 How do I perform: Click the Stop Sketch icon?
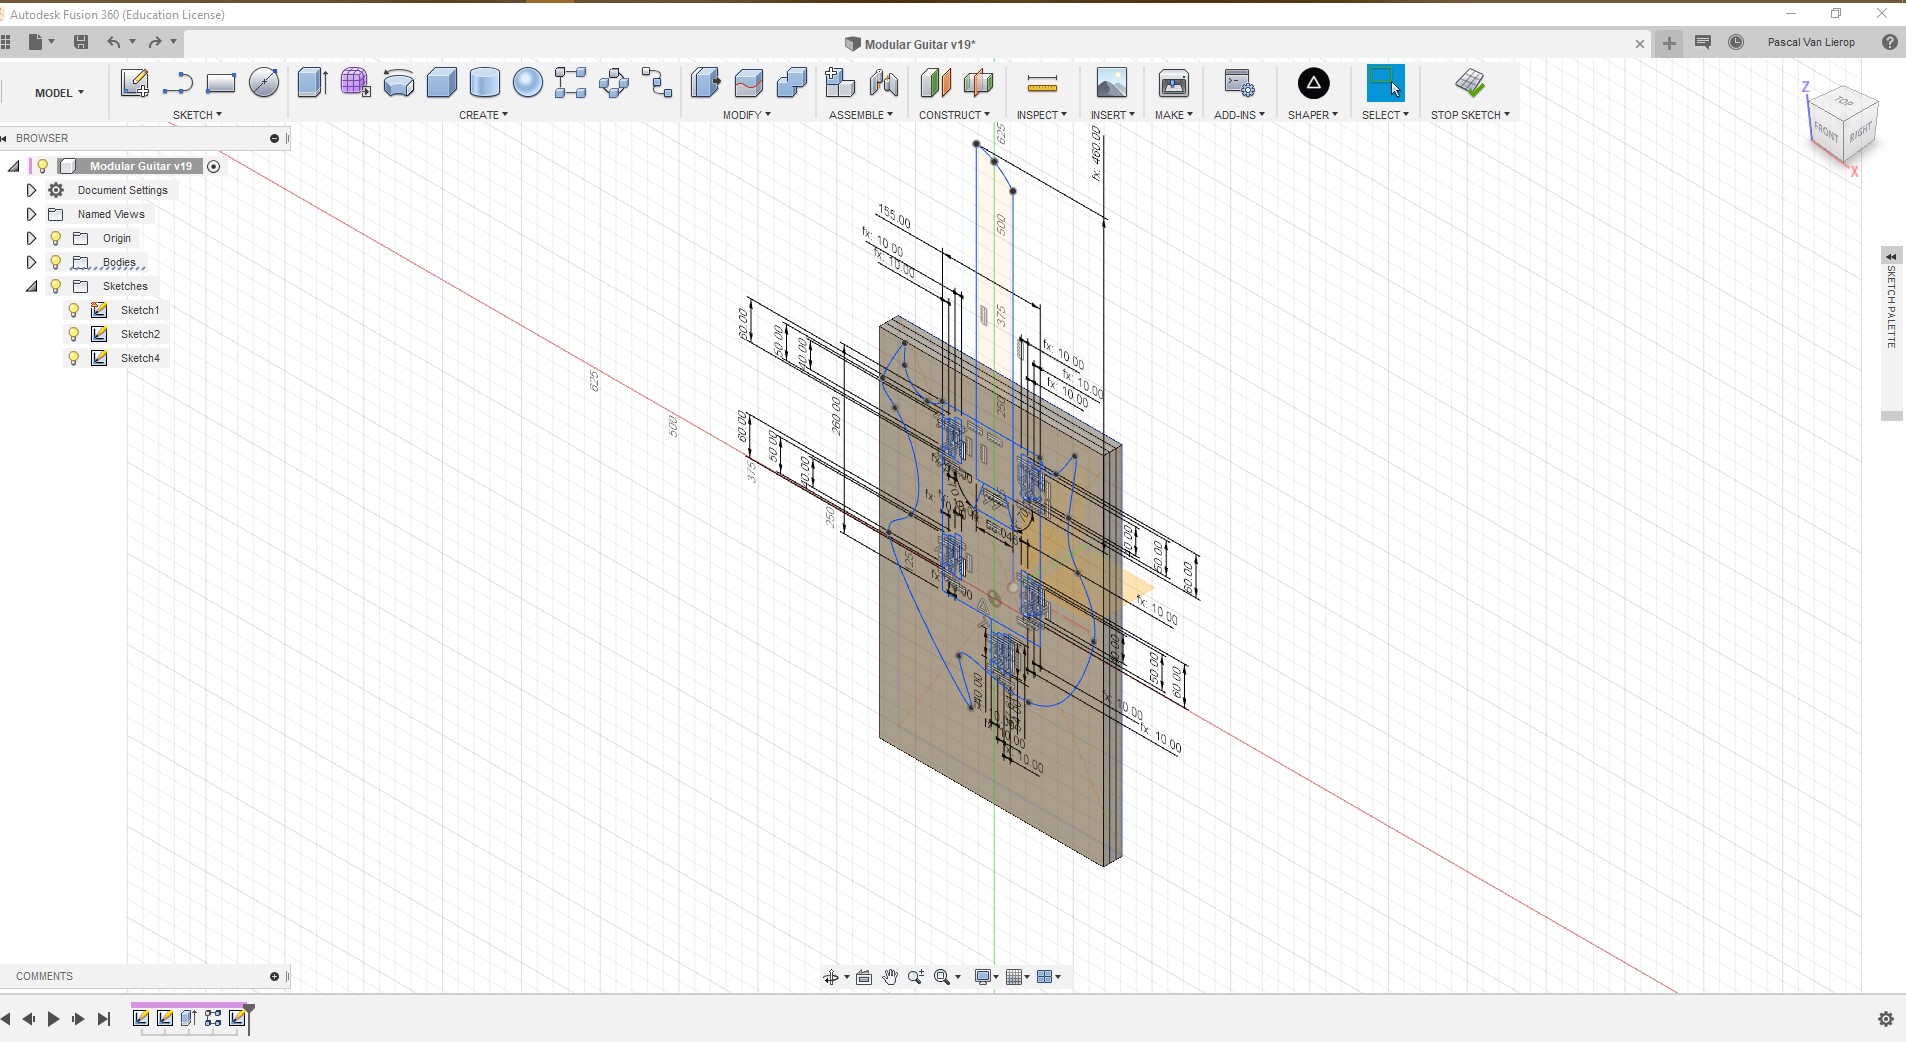coord(1470,83)
